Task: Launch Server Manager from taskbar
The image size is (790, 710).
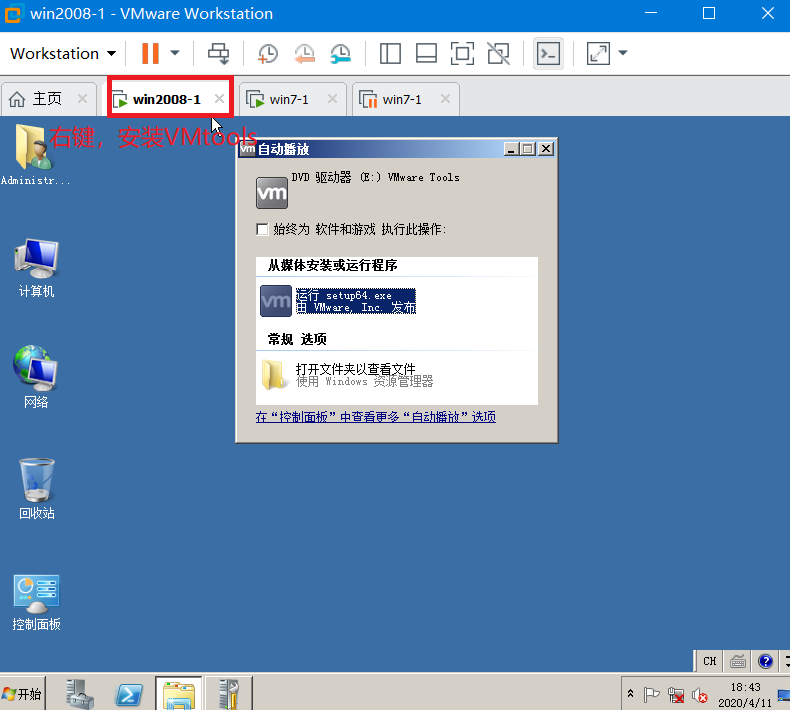Action: 79,694
